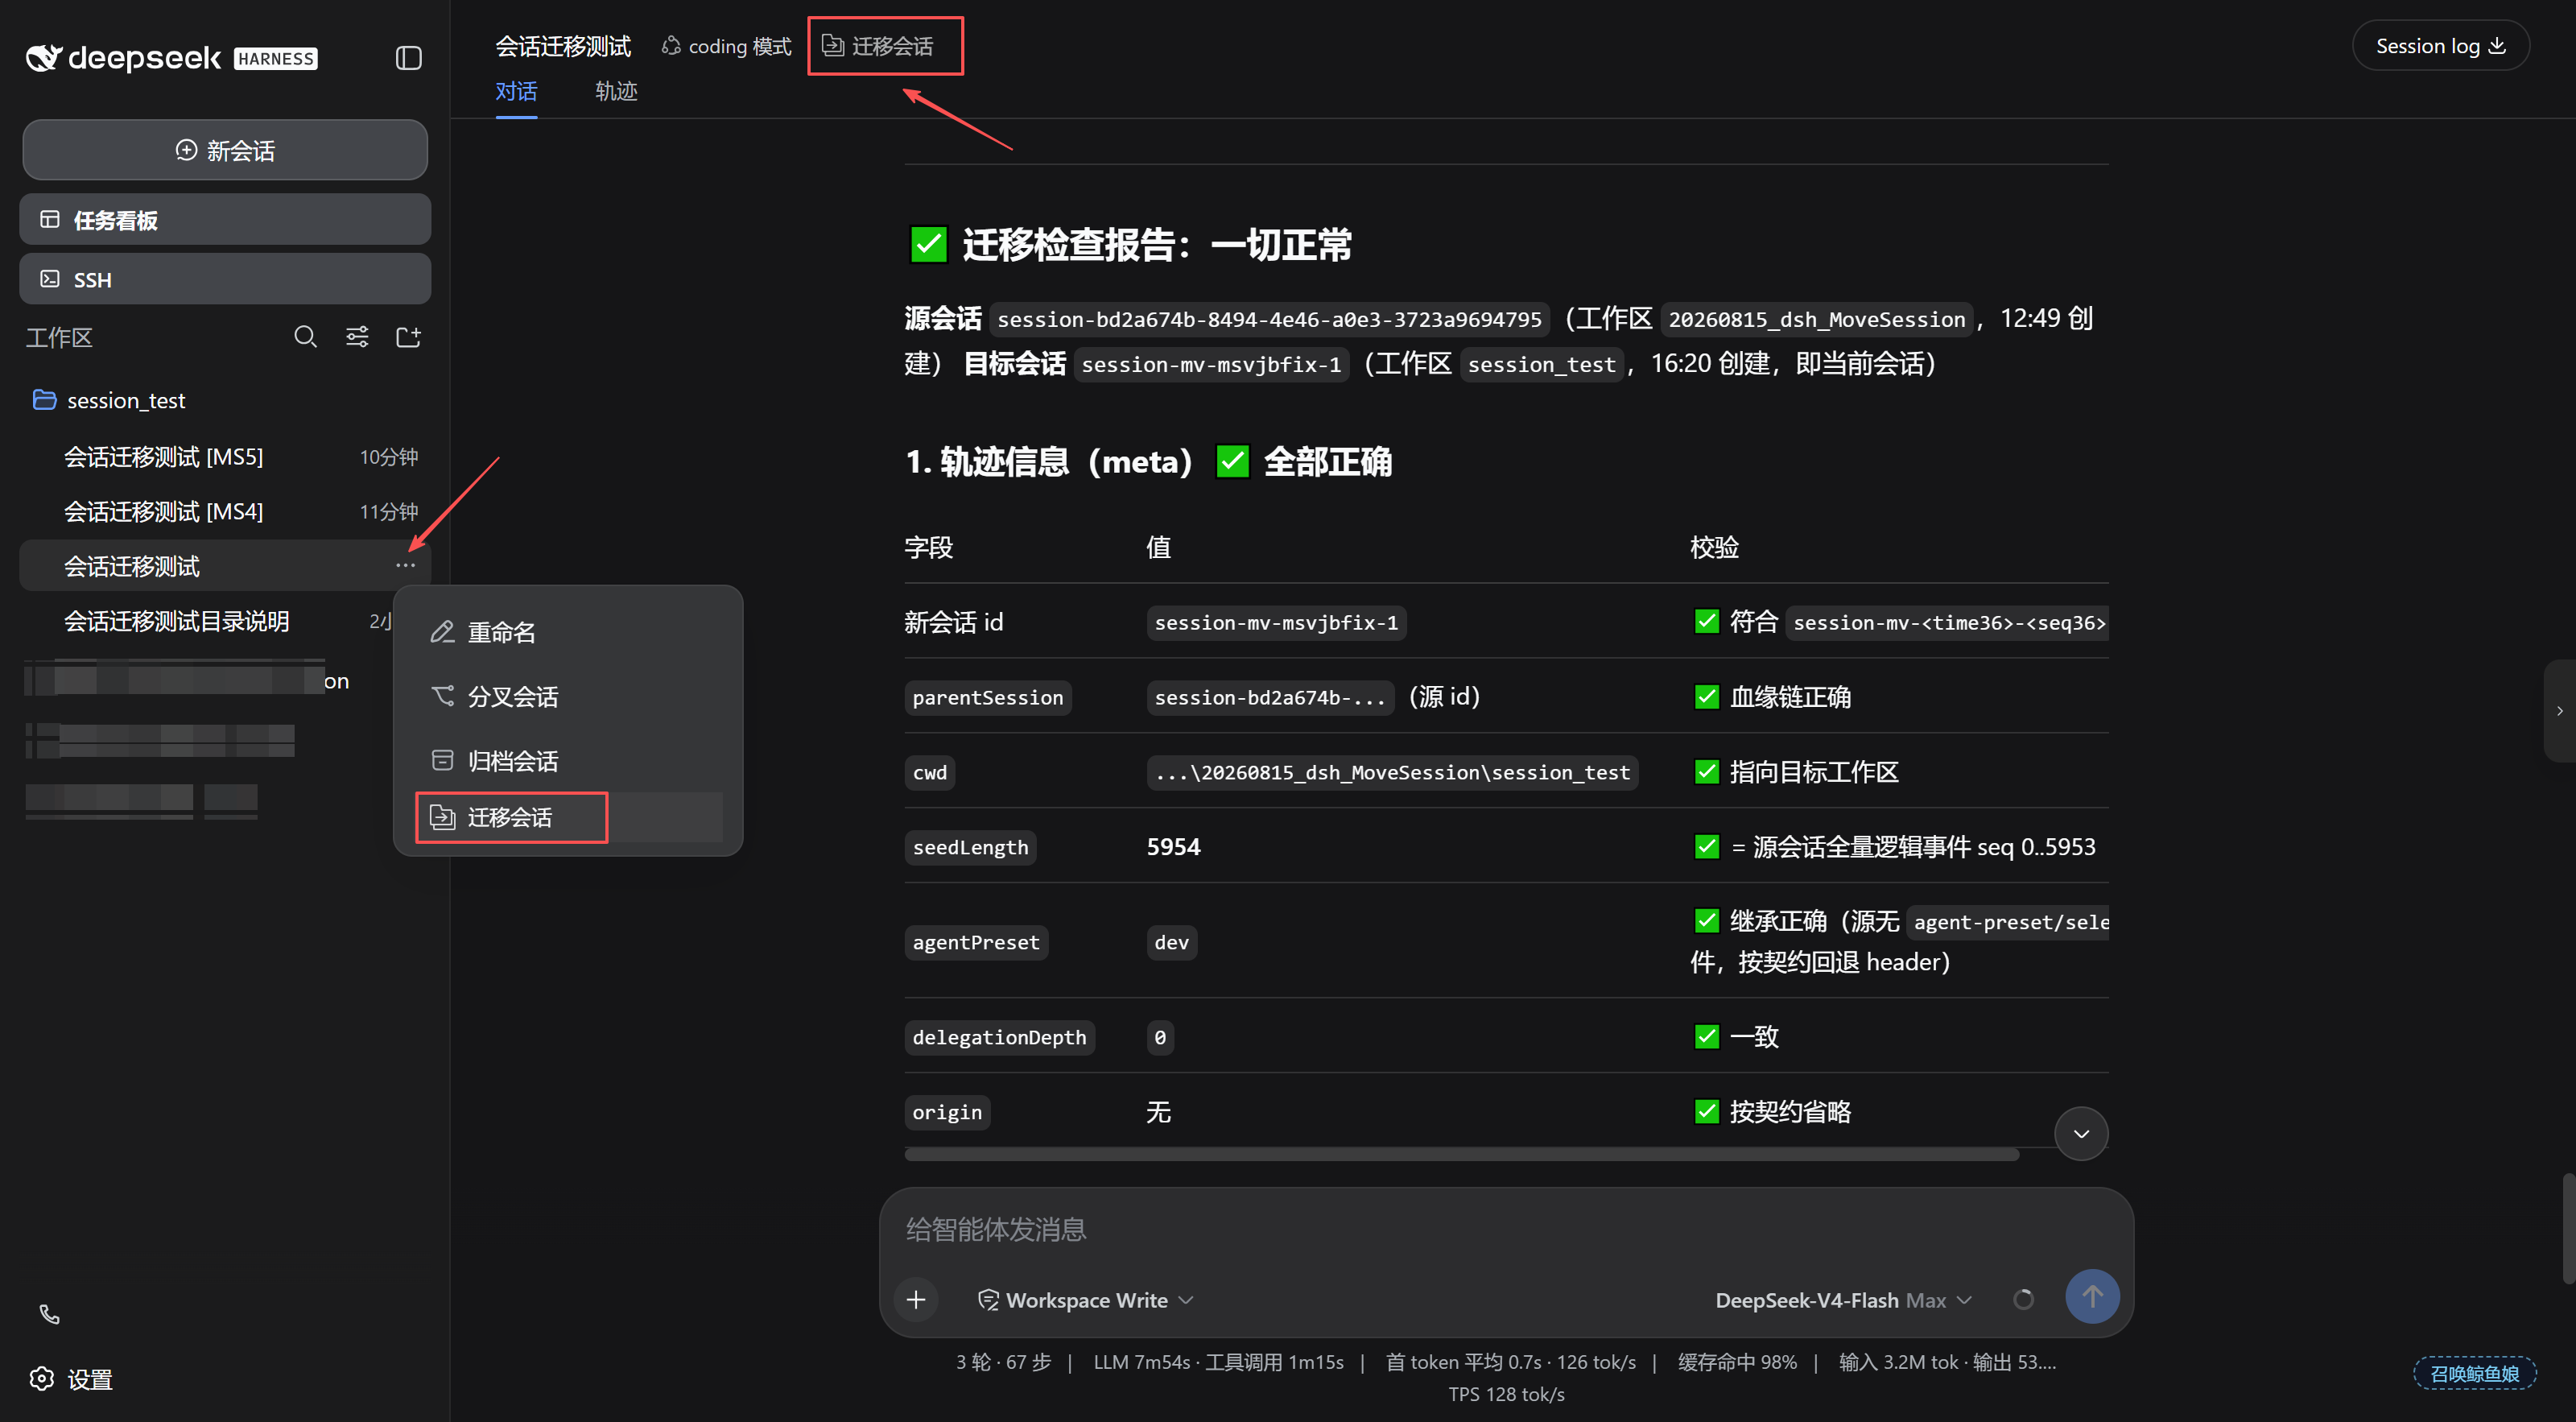The image size is (2576, 1422).
Task: Add a new workspace folder icon
Action: point(408,337)
